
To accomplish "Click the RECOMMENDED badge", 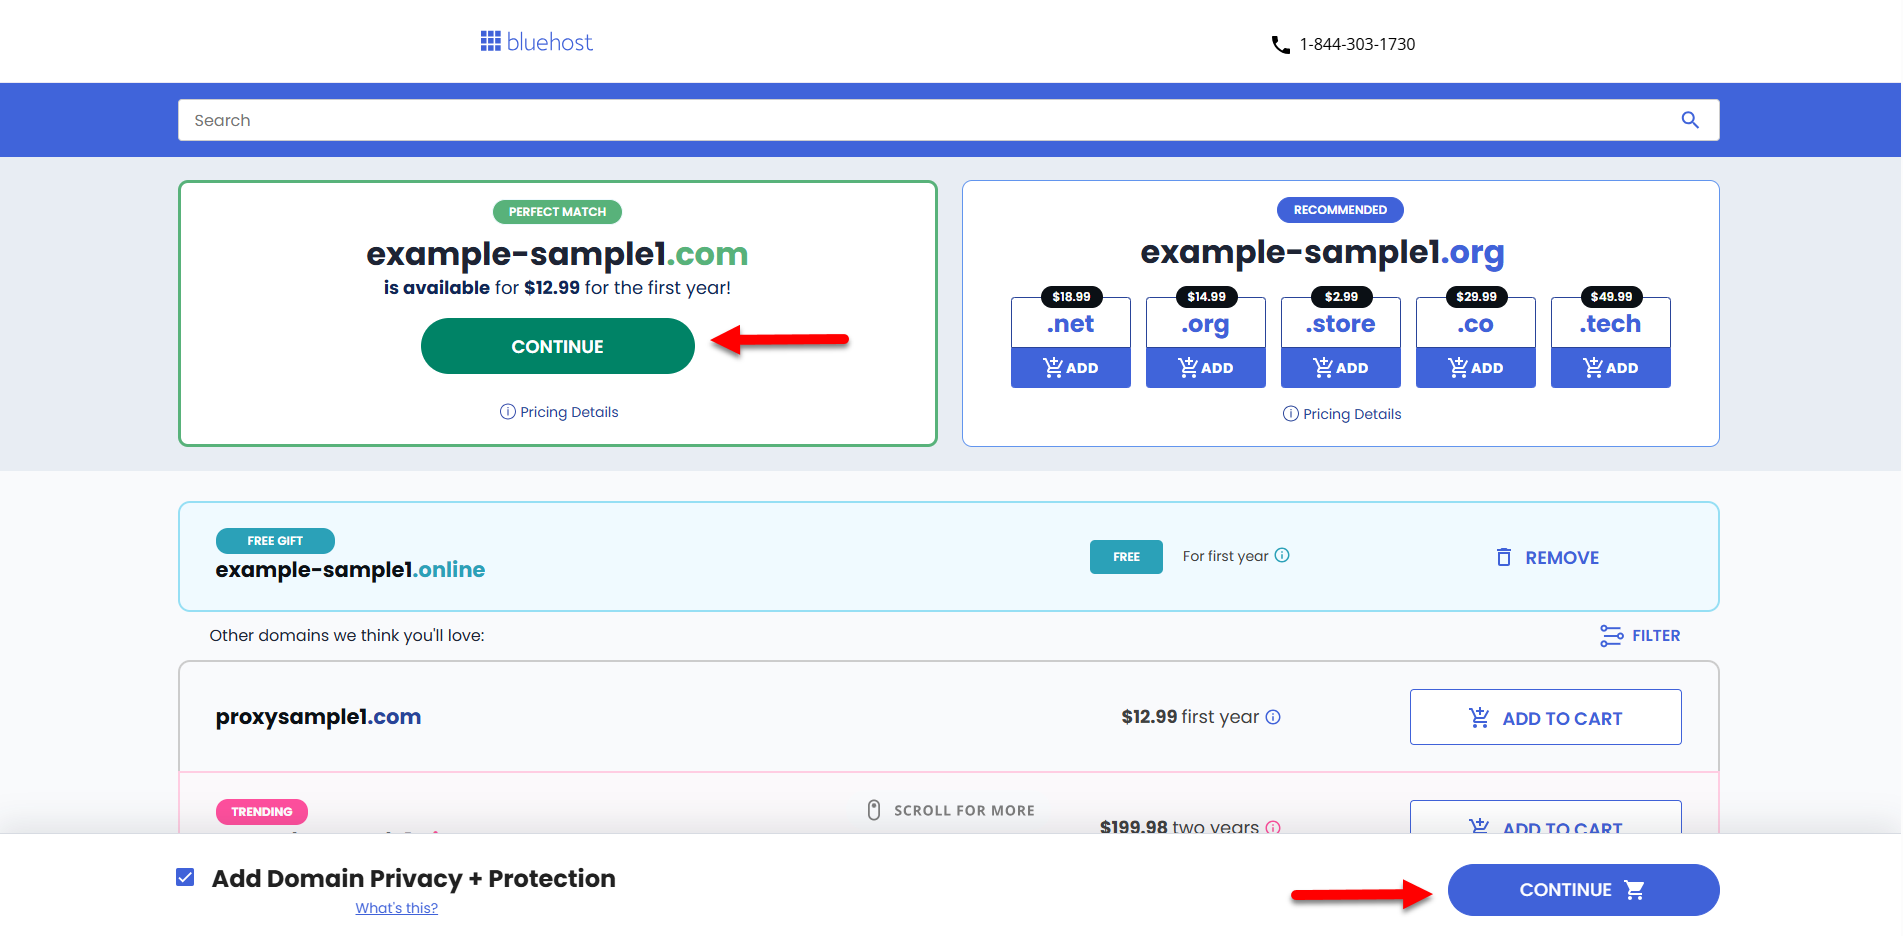I will tap(1340, 210).
